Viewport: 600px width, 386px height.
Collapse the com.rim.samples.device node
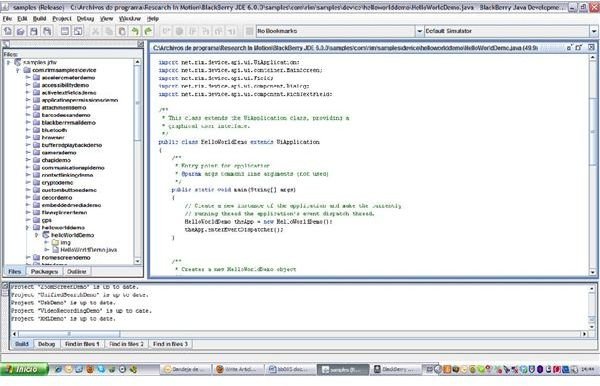click(18, 70)
